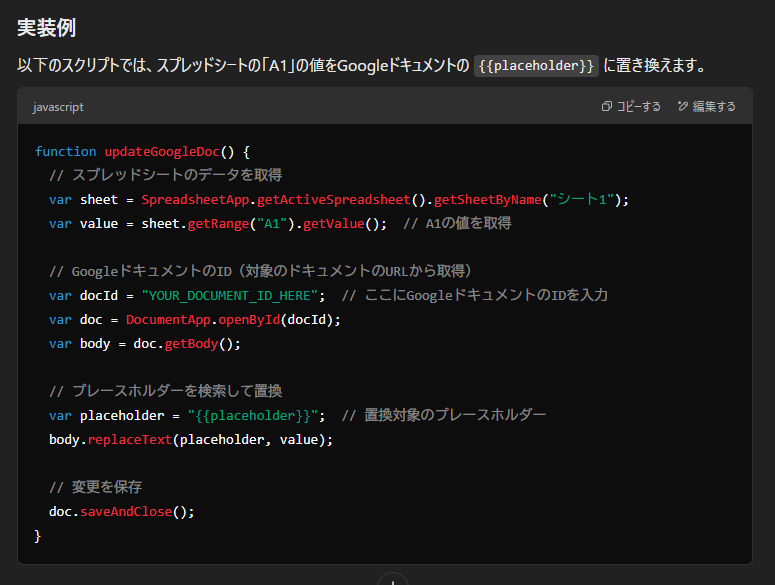Click the comment 置換対象のプレースホルダー
The height and width of the screenshot is (585, 775).
(x=444, y=415)
